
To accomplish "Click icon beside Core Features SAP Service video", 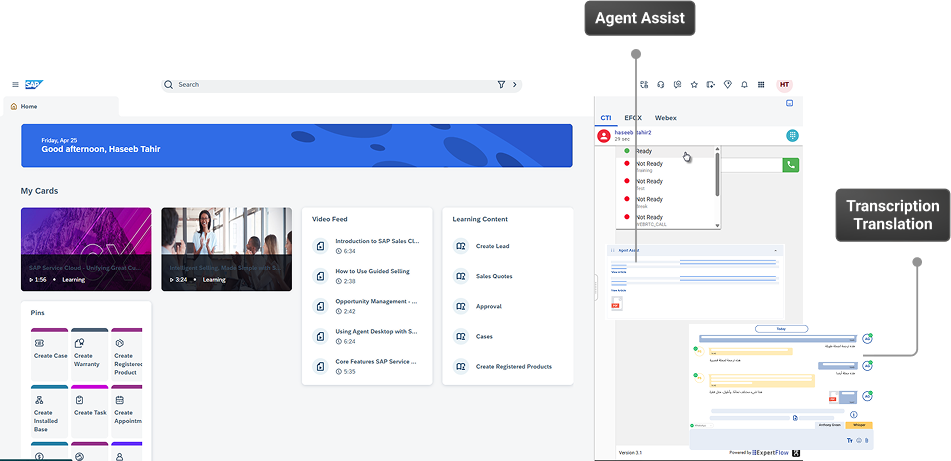I will (x=320, y=366).
